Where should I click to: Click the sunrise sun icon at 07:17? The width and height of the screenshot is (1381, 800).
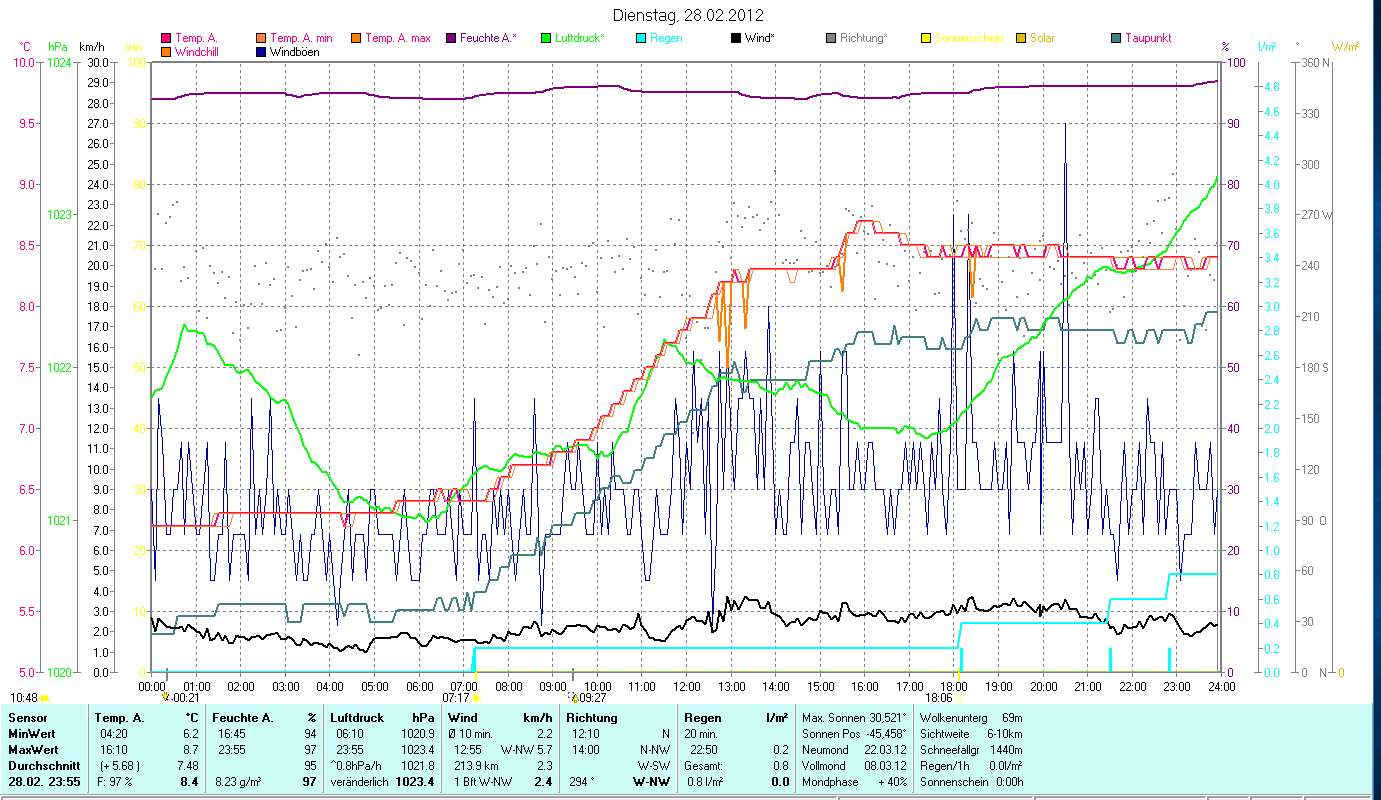pos(476,697)
